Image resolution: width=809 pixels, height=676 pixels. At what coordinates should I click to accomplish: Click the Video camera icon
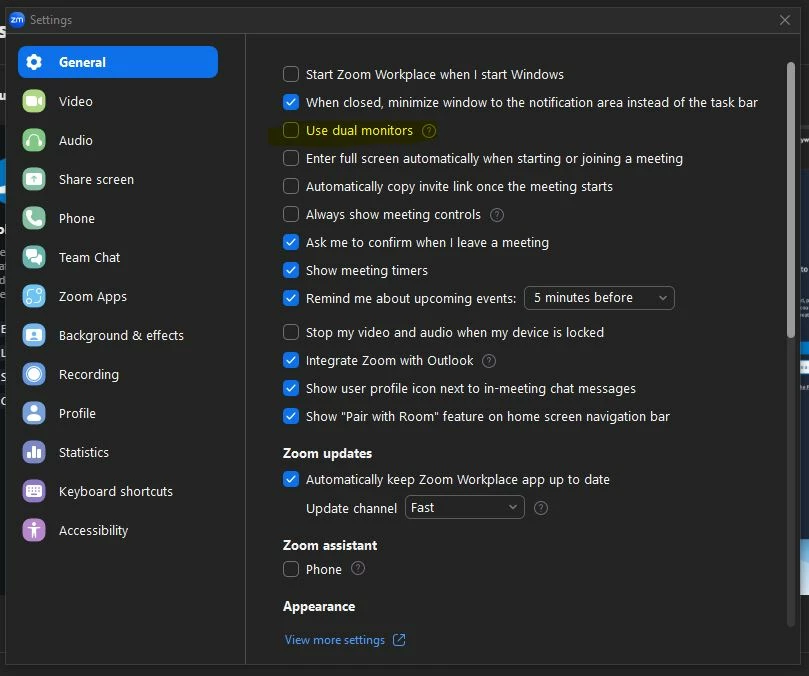(34, 101)
